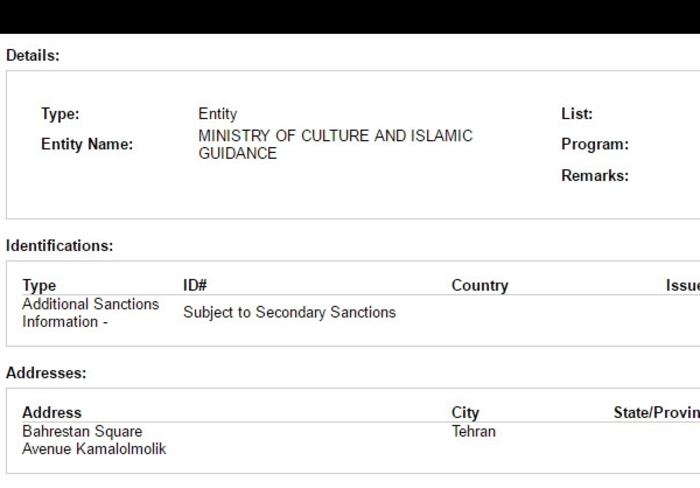This screenshot has width=700, height=488.
Task: Click the ID# column header
Action: tap(195, 285)
